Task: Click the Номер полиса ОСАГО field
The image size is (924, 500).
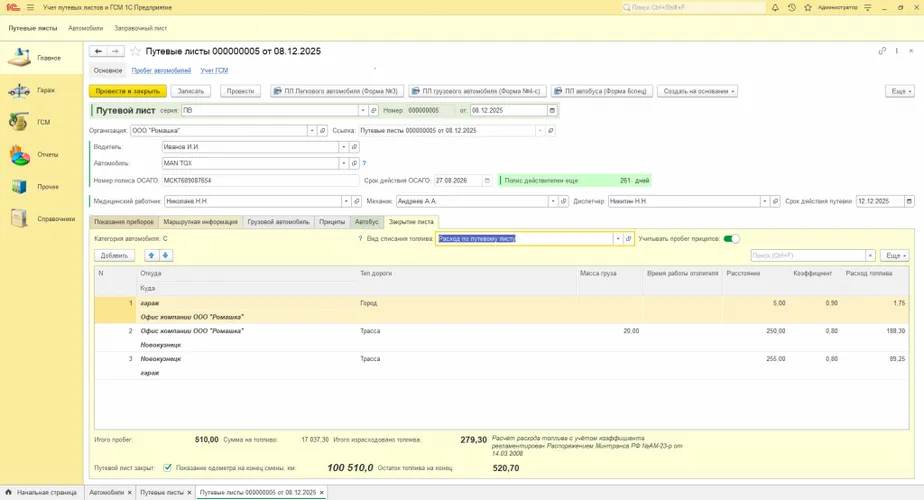Action: pos(260,181)
